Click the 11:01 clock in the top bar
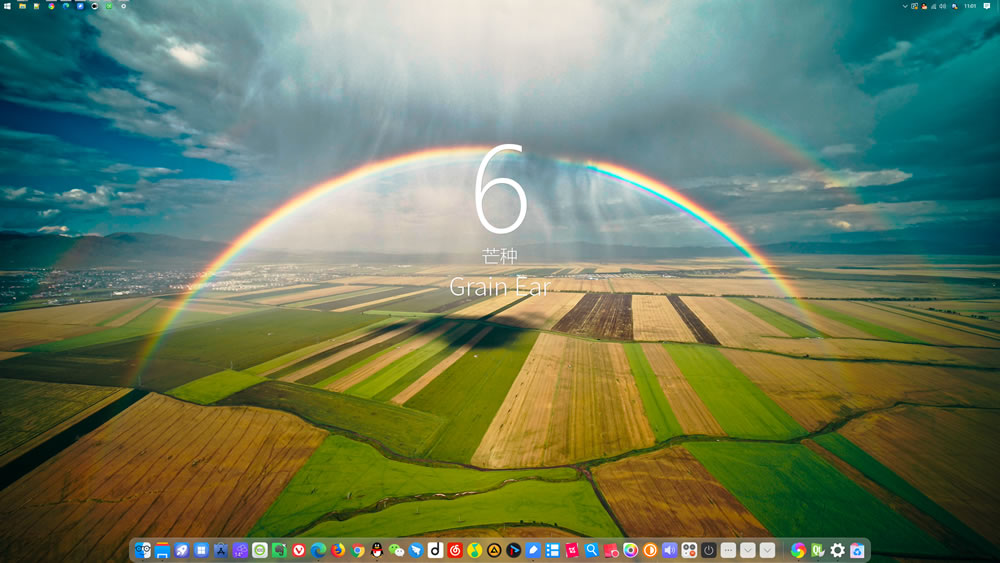 click(970, 6)
